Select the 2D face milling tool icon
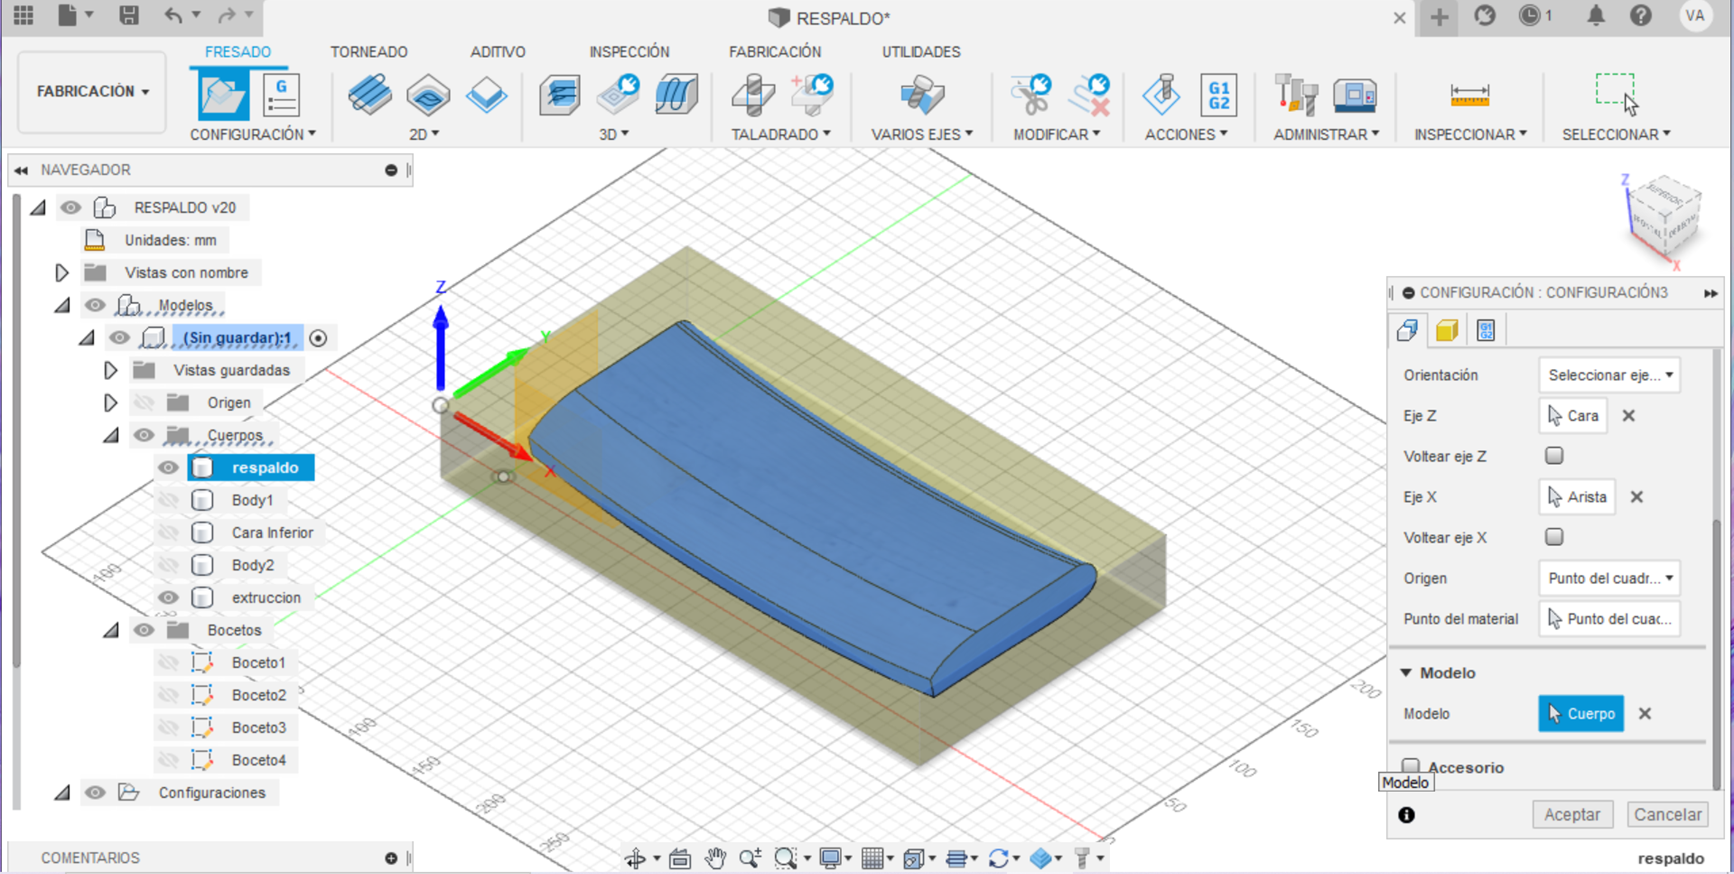This screenshot has height=874, width=1734. tap(487, 95)
